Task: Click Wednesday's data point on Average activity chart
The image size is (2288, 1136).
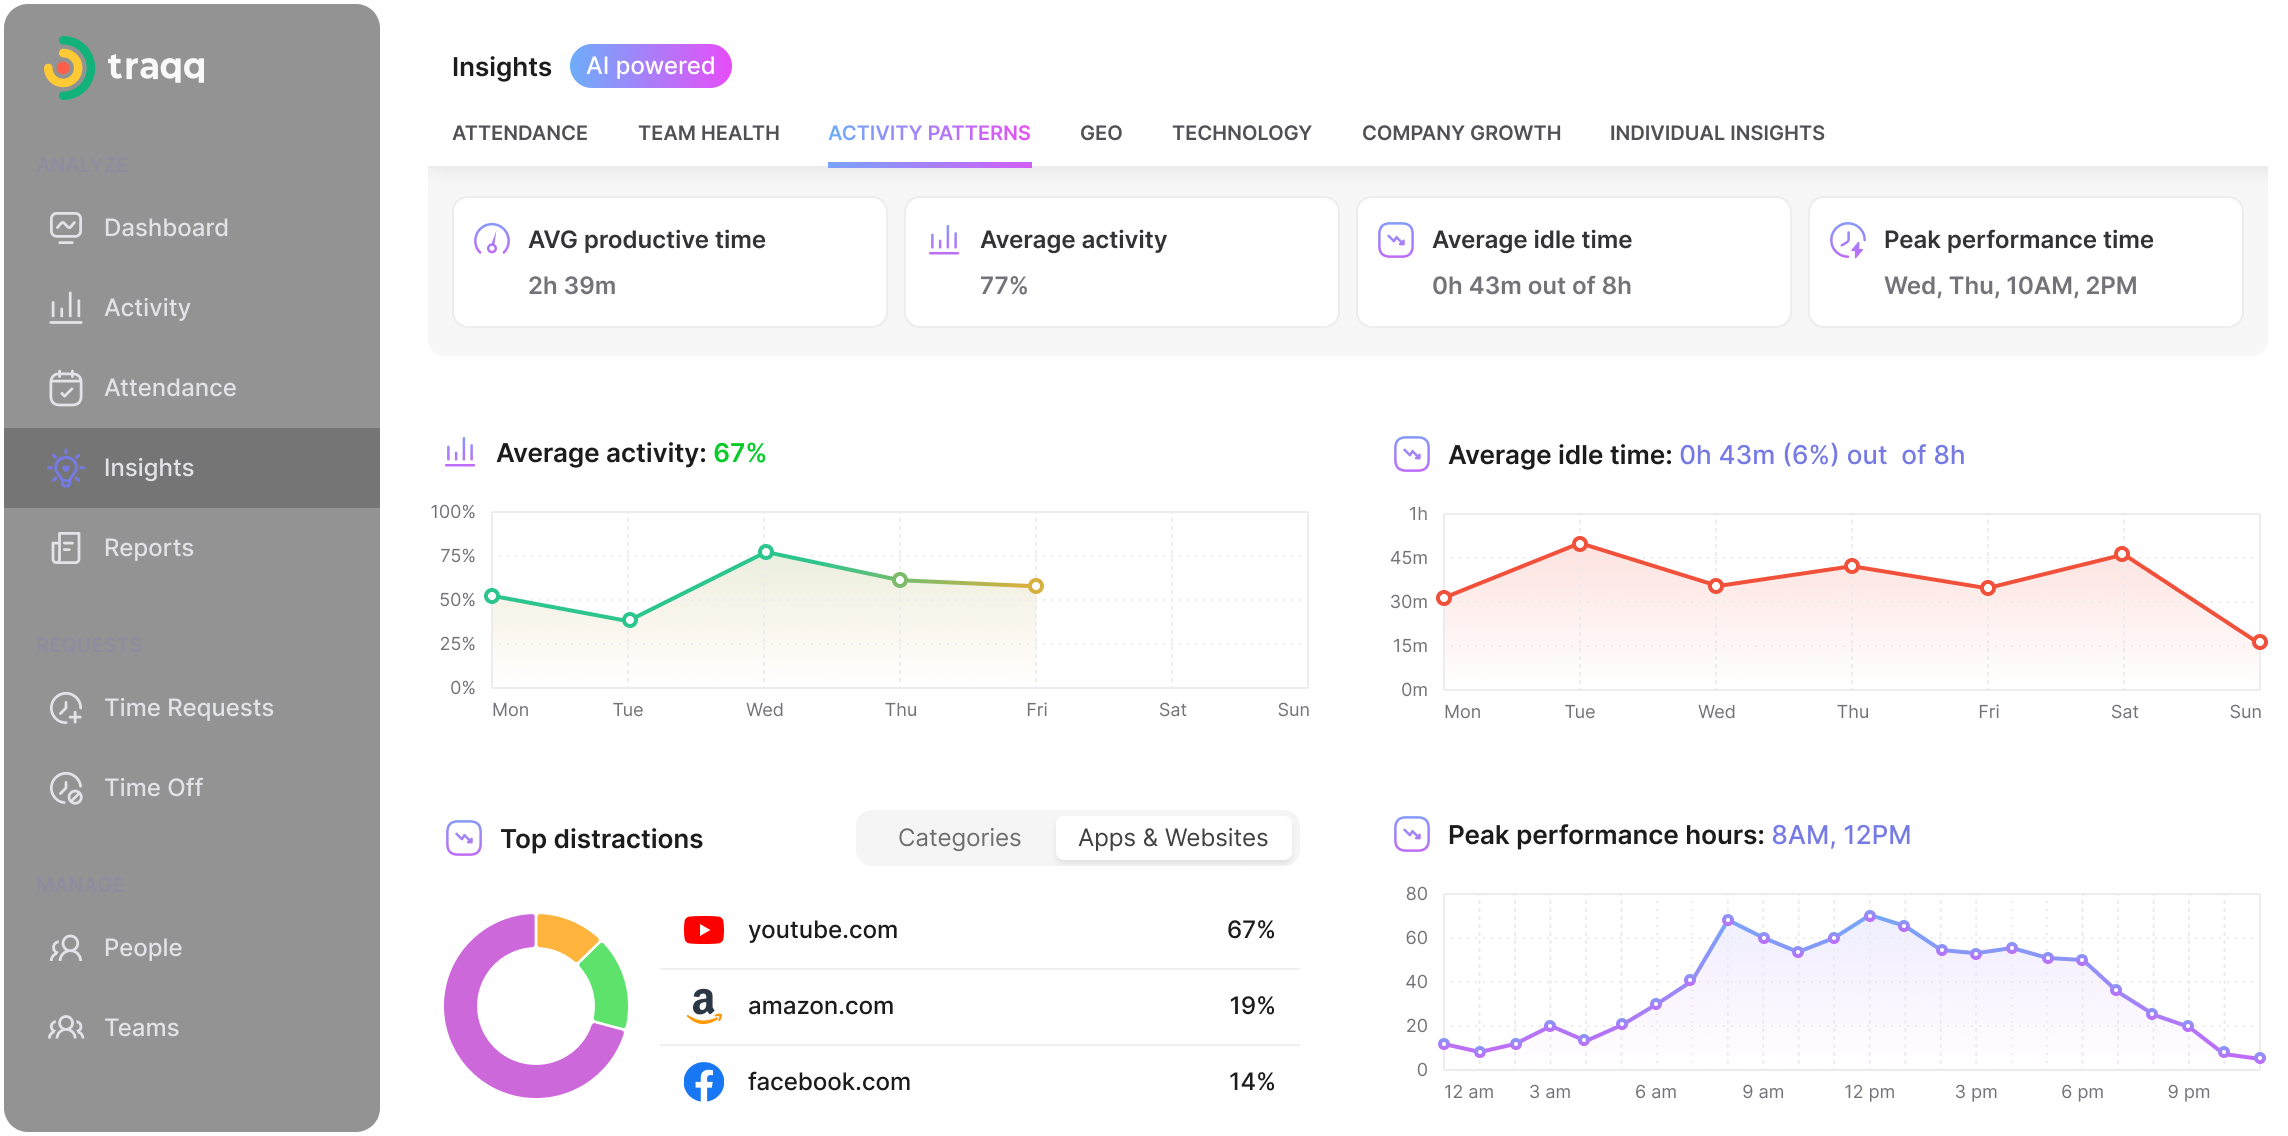Action: coord(765,552)
